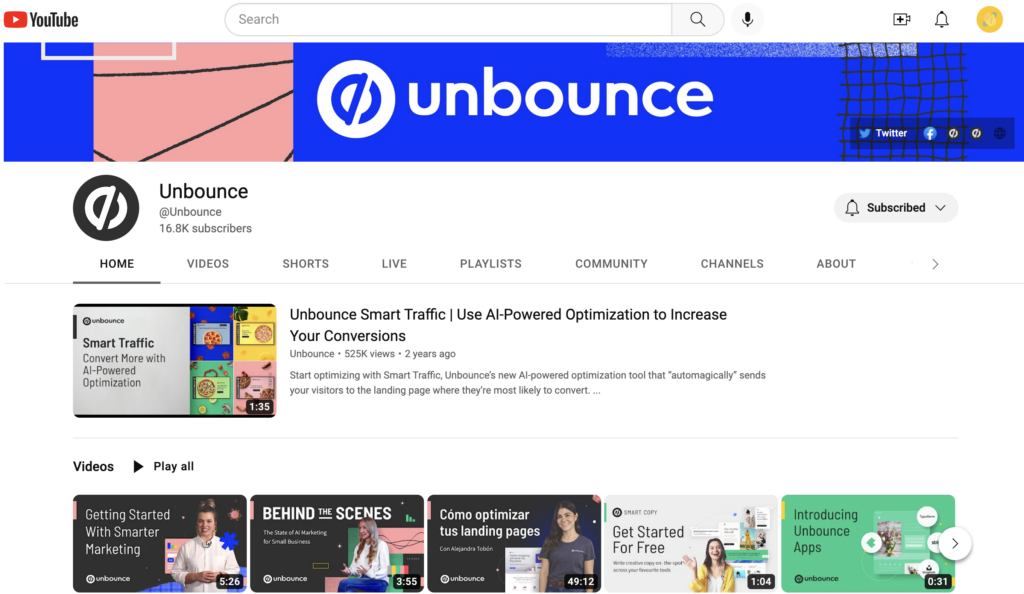Click the Play all label
The width and height of the screenshot is (1024, 594).
click(174, 466)
